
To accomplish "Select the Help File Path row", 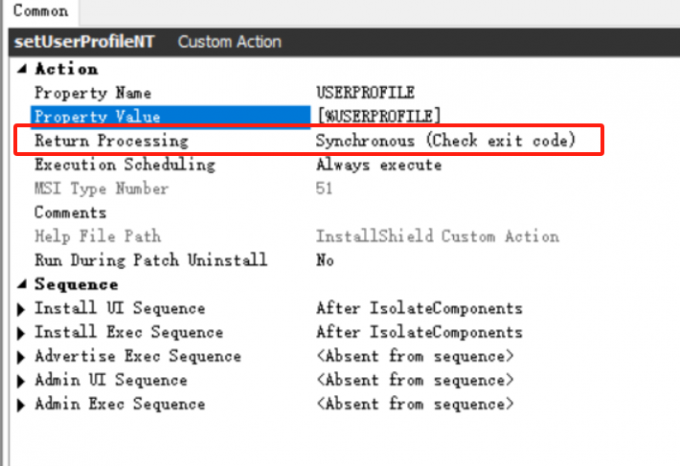I will coord(96,237).
